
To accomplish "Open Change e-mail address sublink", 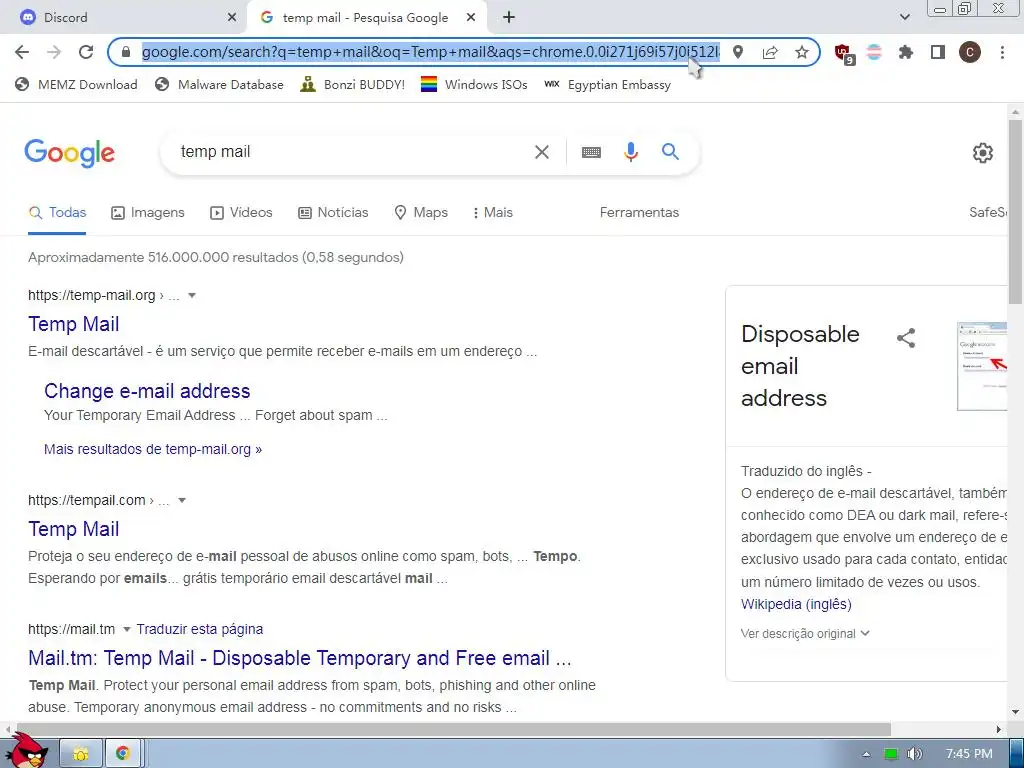I will tap(147, 391).
